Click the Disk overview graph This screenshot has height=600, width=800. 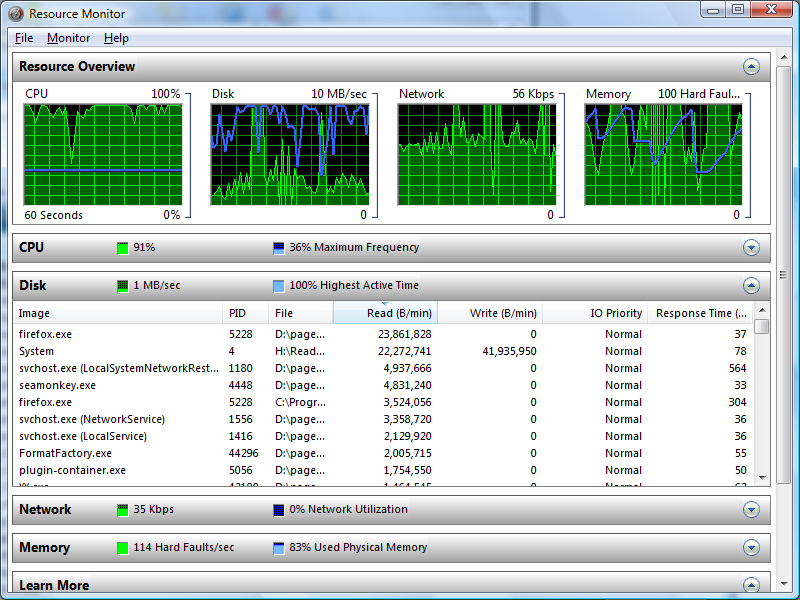(290, 155)
